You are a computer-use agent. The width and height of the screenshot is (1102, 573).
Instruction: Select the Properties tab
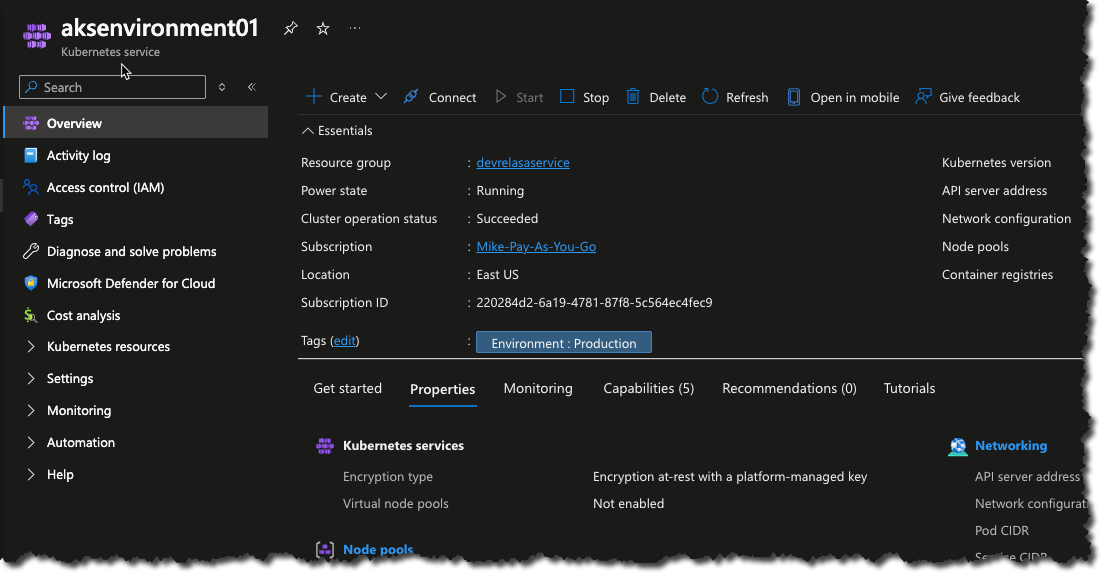tap(443, 389)
